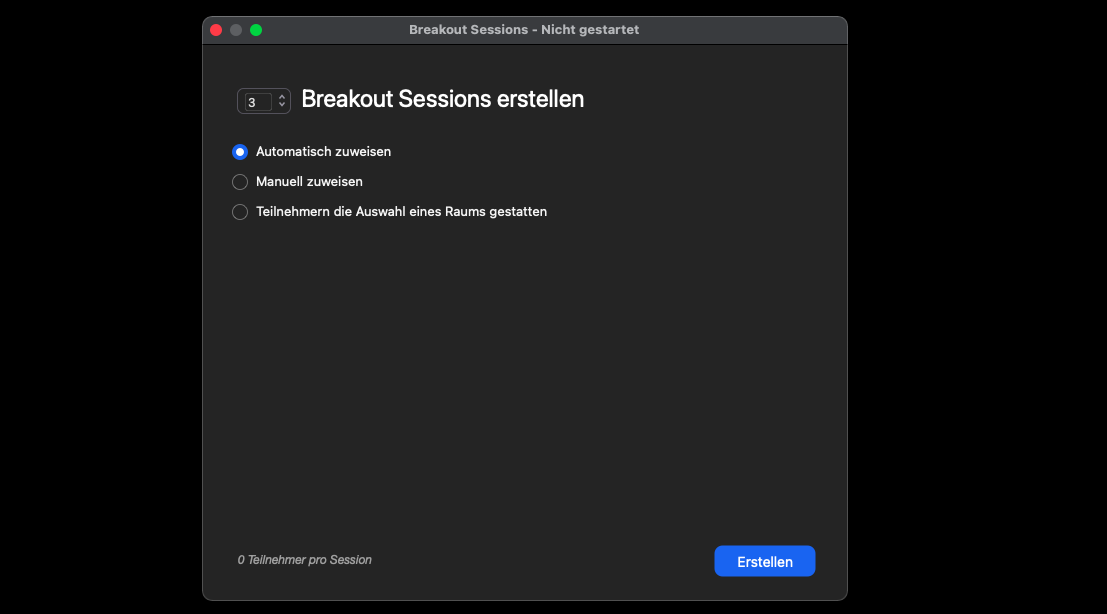Choose Manuell zuweisen option
The height and width of the screenshot is (614, 1107).
239,182
